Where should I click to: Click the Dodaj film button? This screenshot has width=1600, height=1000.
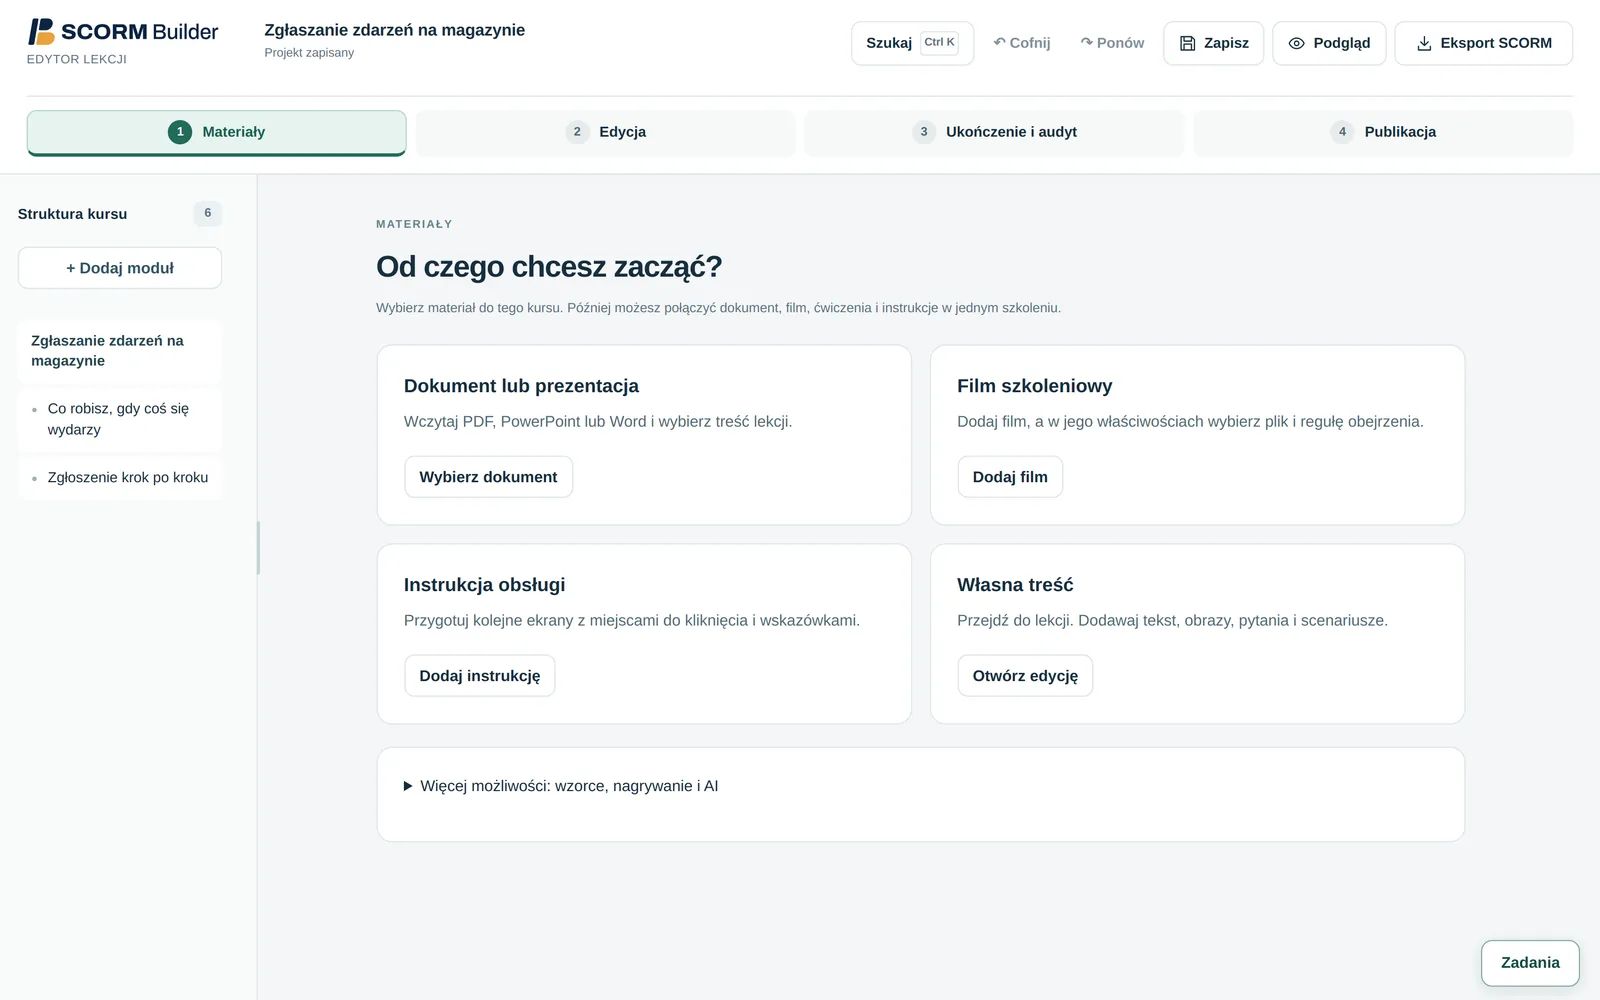pyautogui.click(x=1010, y=477)
